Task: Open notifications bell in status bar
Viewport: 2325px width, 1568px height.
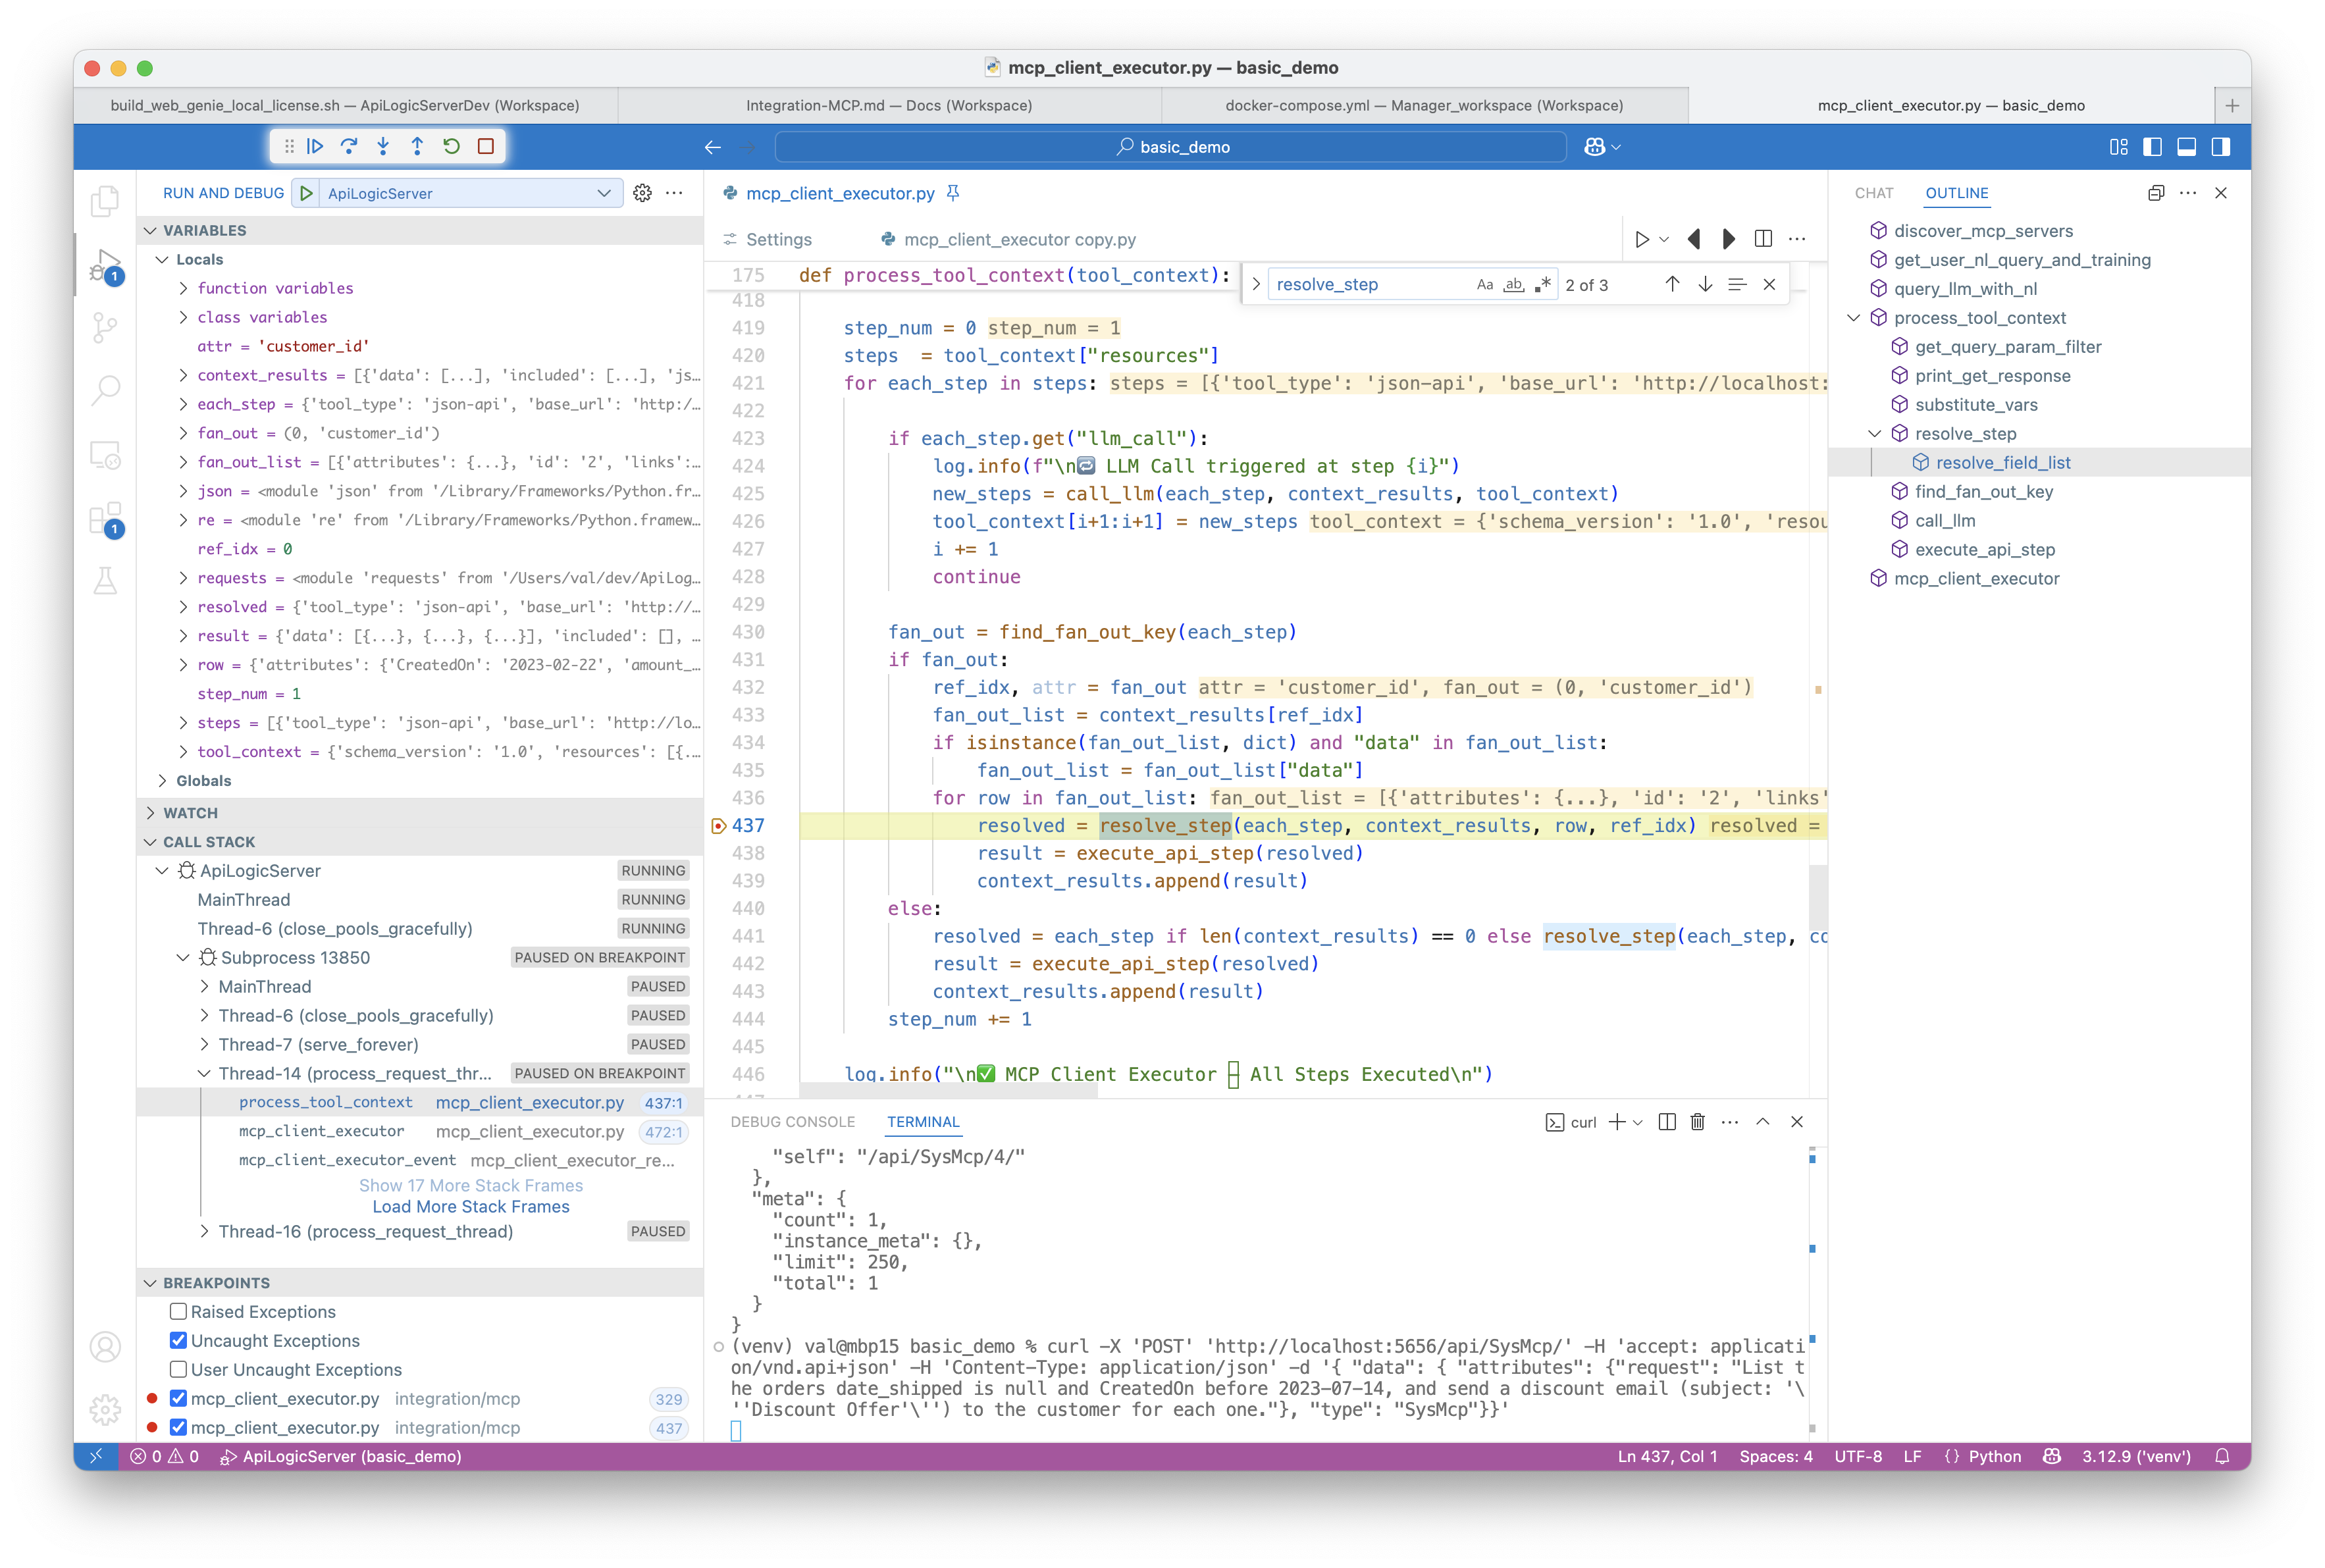Action: 2222,1456
